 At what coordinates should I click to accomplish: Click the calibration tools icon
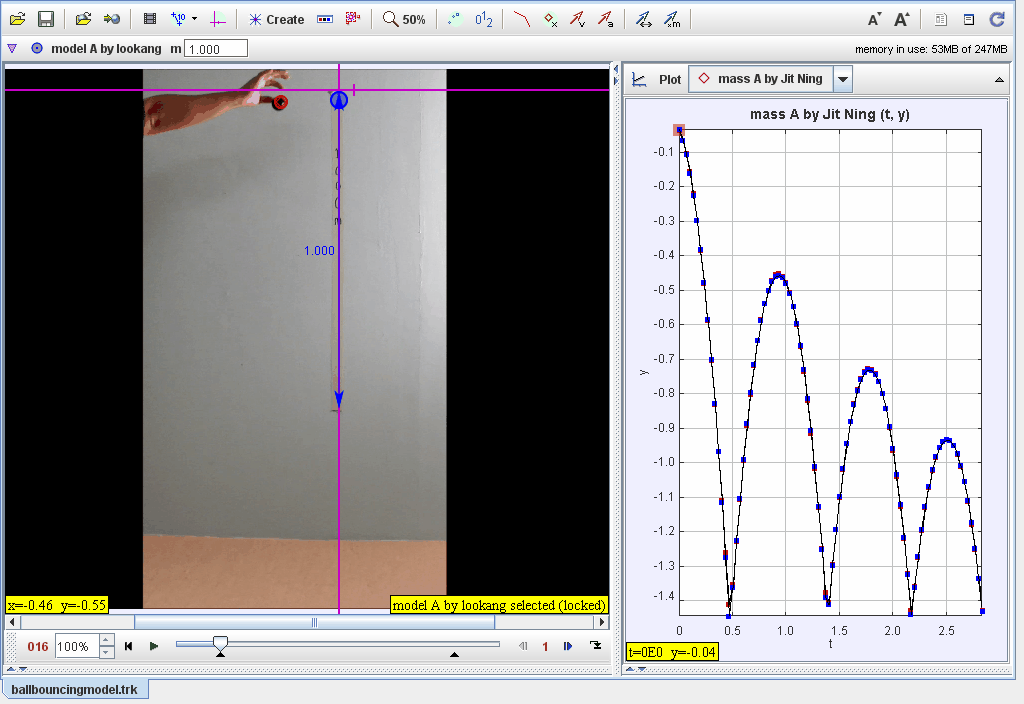[178, 19]
